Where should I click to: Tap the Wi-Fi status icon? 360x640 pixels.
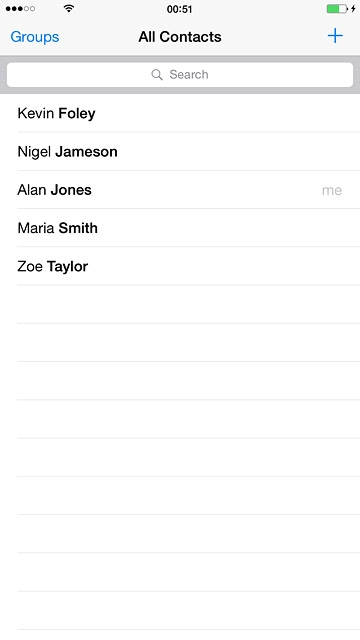(x=69, y=8)
